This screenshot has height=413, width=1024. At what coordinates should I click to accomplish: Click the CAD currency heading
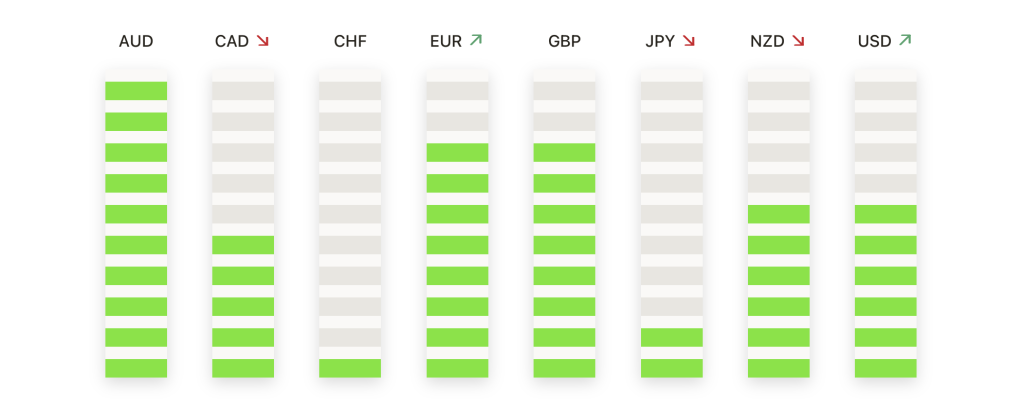click(232, 42)
